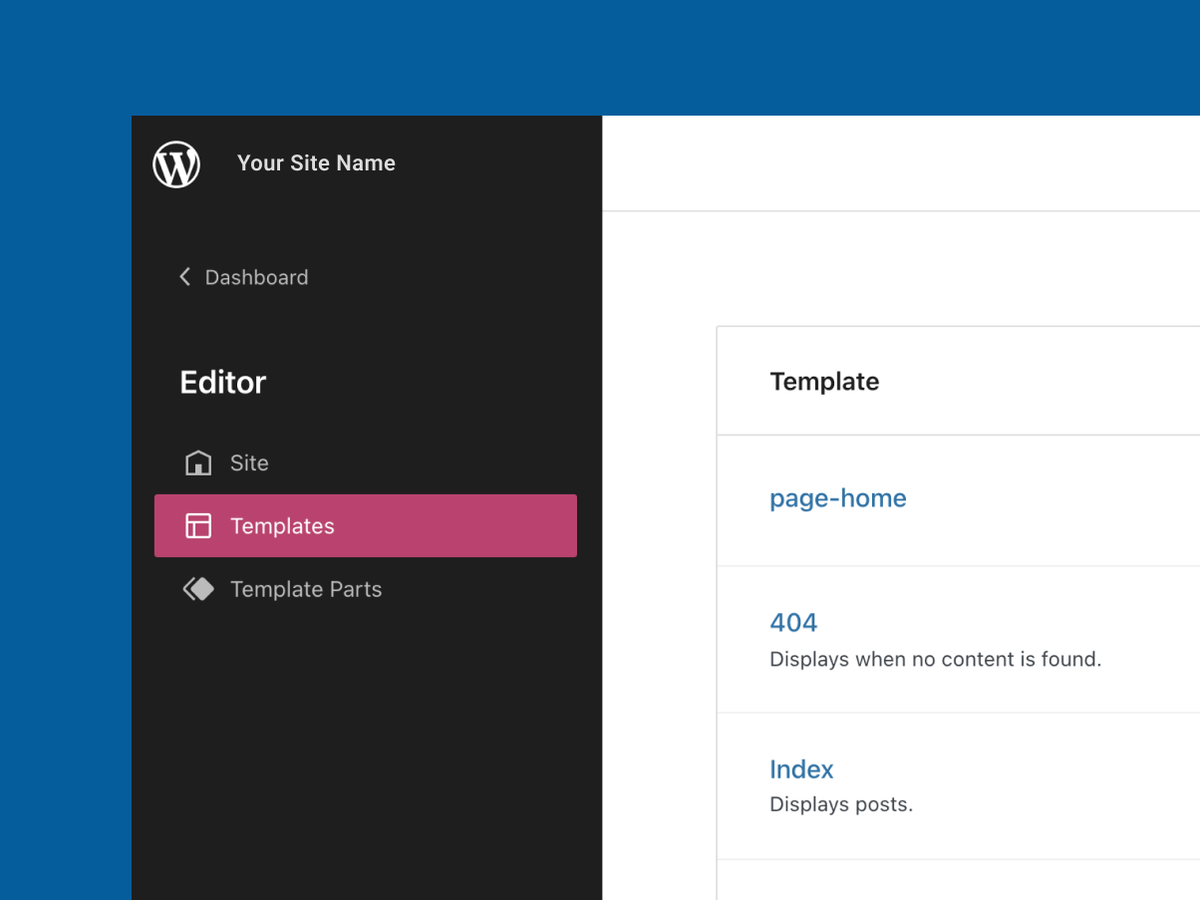The height and width of the screenshot is (900, 1200).
Task: Click "Displays when no content is found" description
Action: [x=935, y=659]
